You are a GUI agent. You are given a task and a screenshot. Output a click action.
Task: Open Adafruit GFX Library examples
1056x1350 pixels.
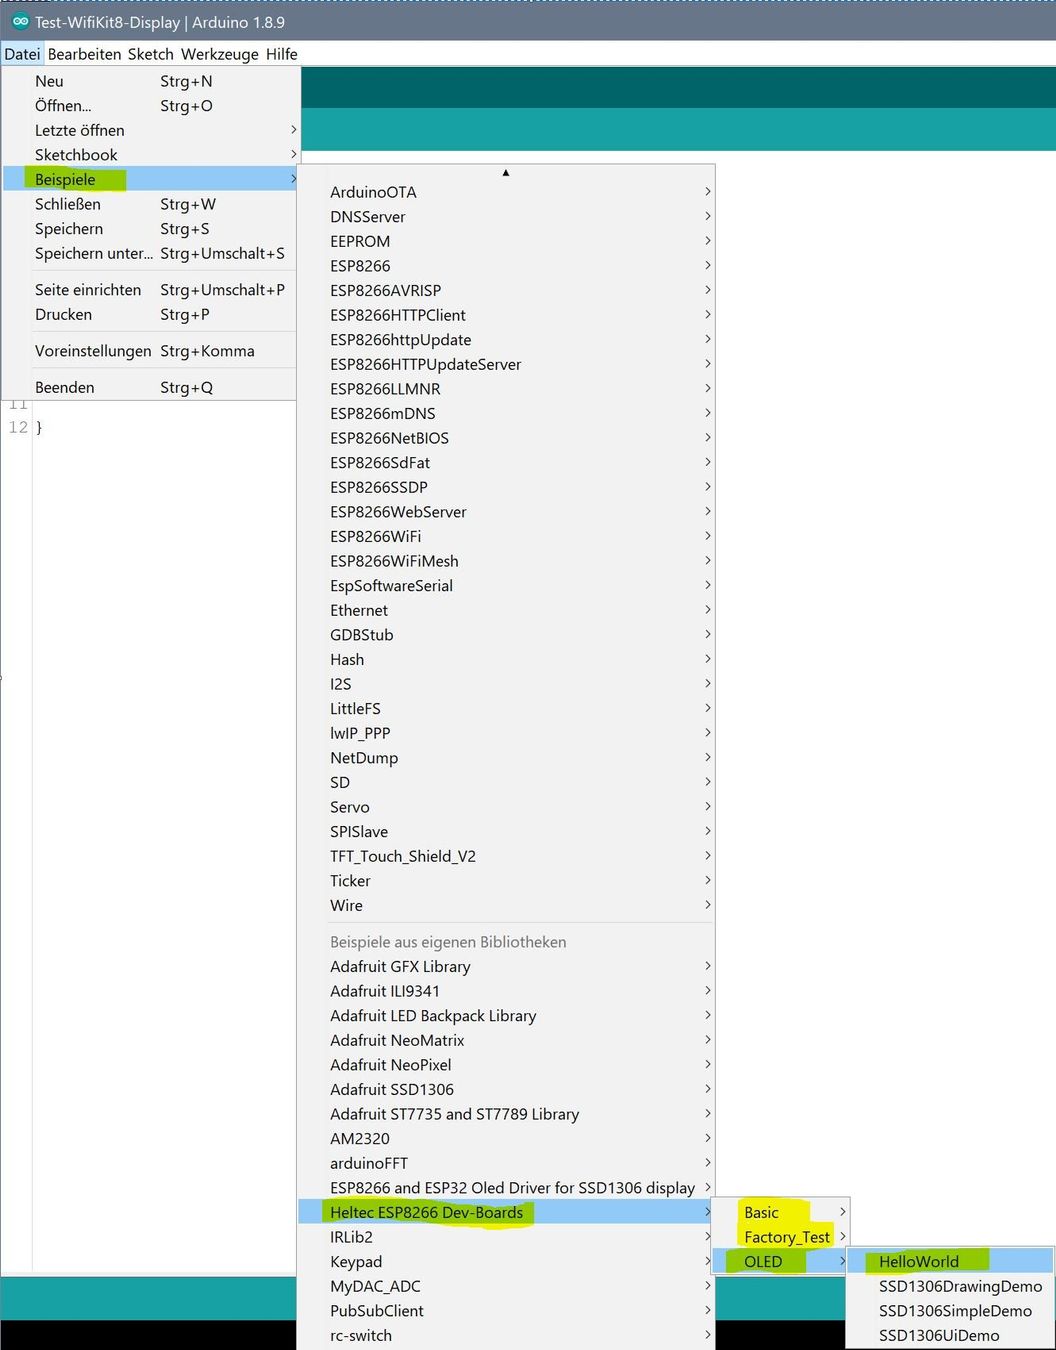click(x=507, y=967)
